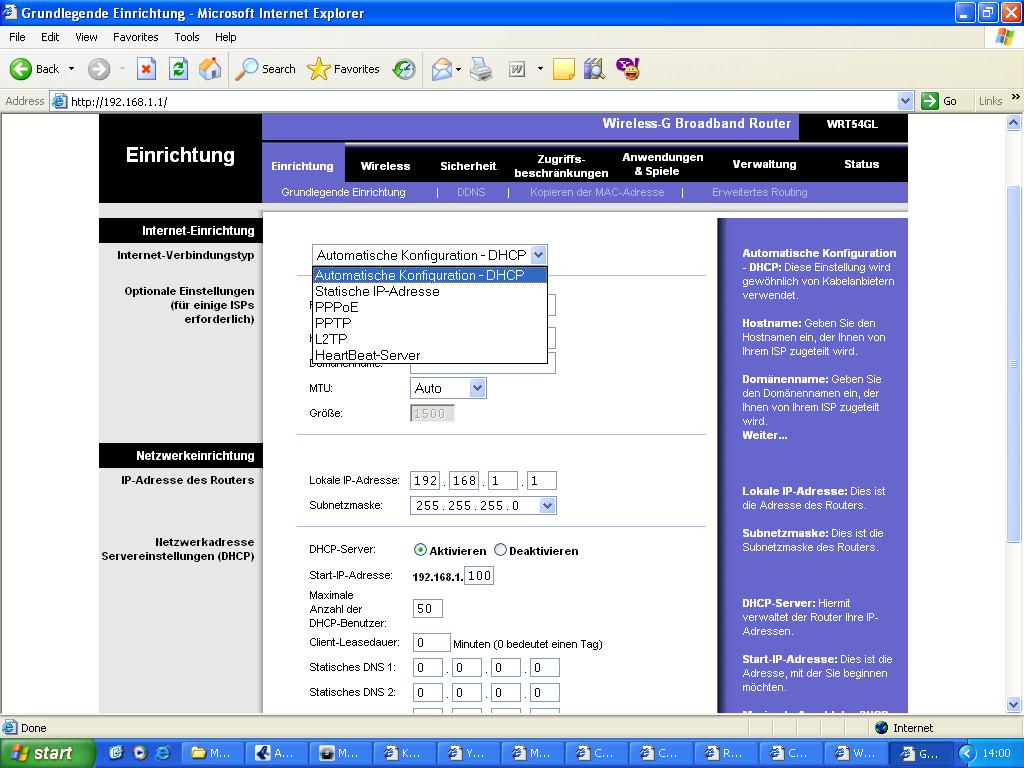Viewport: 1024px width, 768px height.
Task: Open the Anwendungen & Spiele tab
Action: tap(662, 164)
